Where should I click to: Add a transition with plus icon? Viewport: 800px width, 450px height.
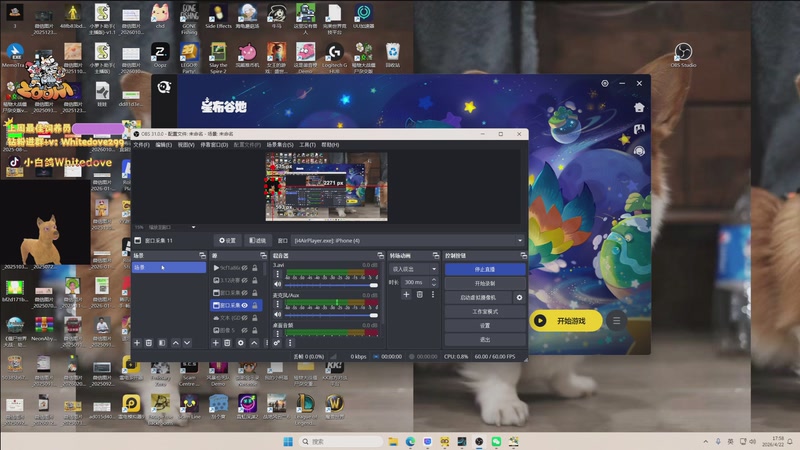406,294
